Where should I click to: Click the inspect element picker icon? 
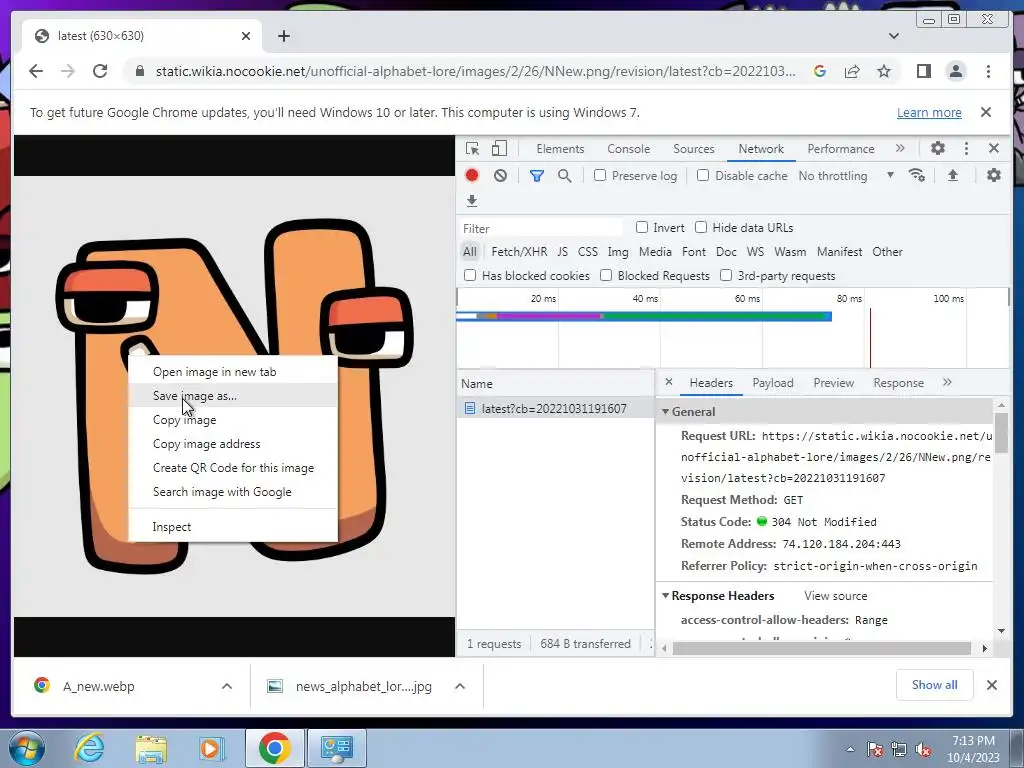pyautogui.click(x=472, y=149)
